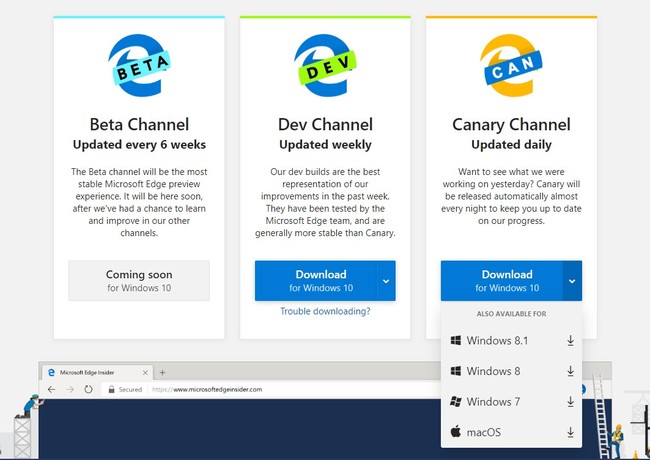Close the Microsoft Edge Insider tab

pos(145,373)
